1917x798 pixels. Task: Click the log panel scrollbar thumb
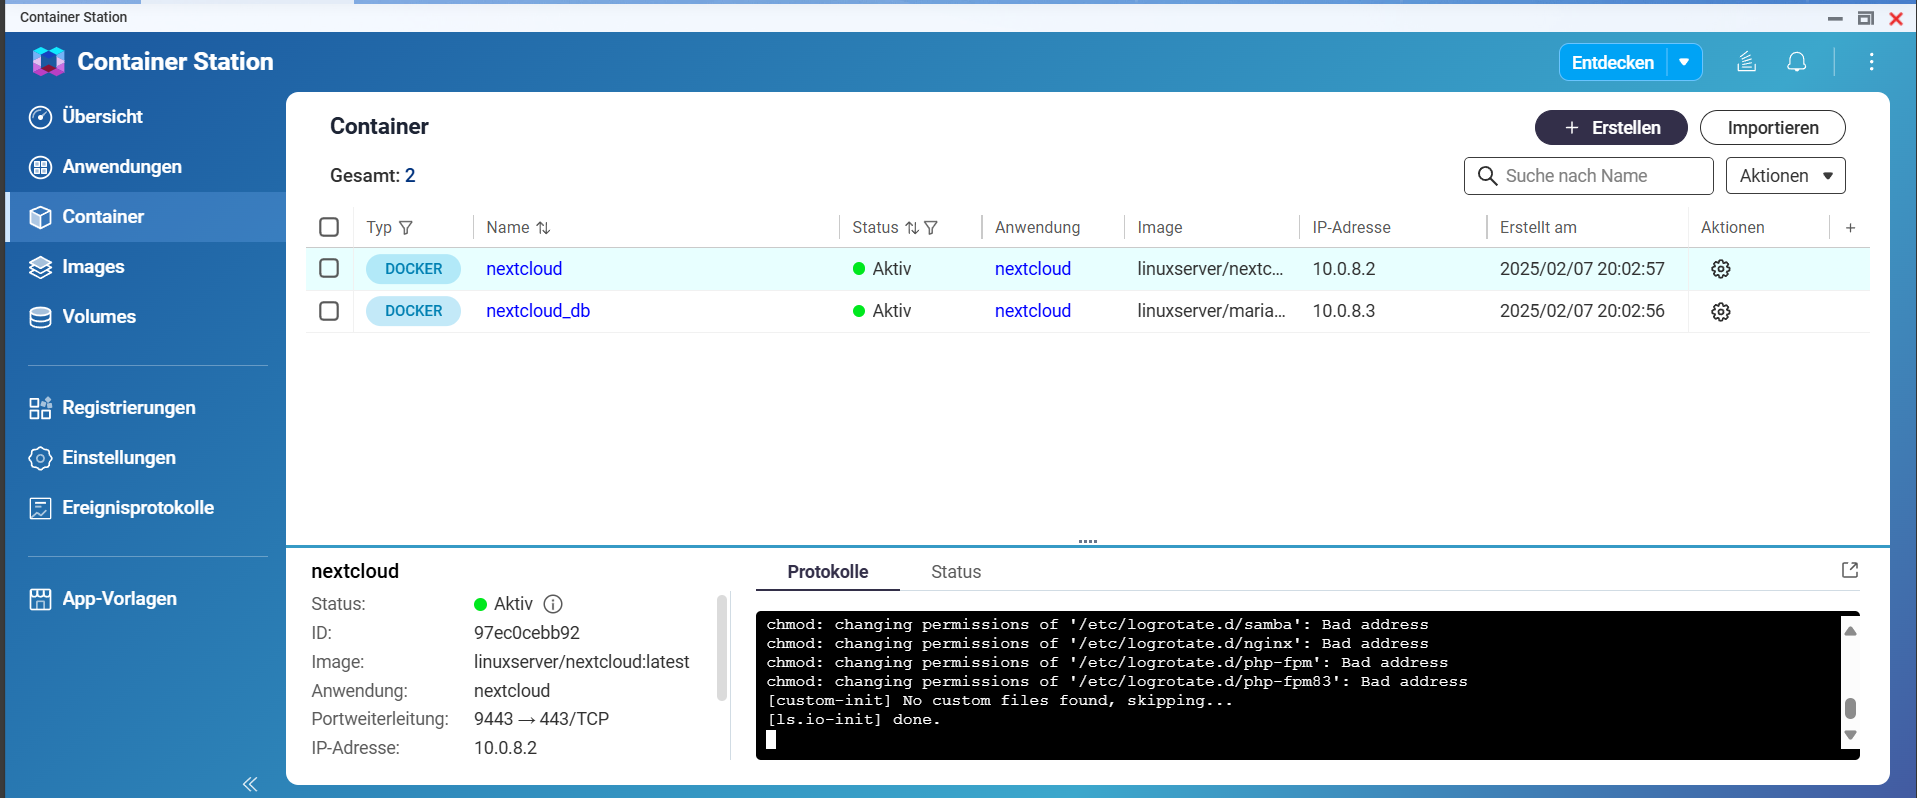pyautogui.click(x=1850, y=708)
